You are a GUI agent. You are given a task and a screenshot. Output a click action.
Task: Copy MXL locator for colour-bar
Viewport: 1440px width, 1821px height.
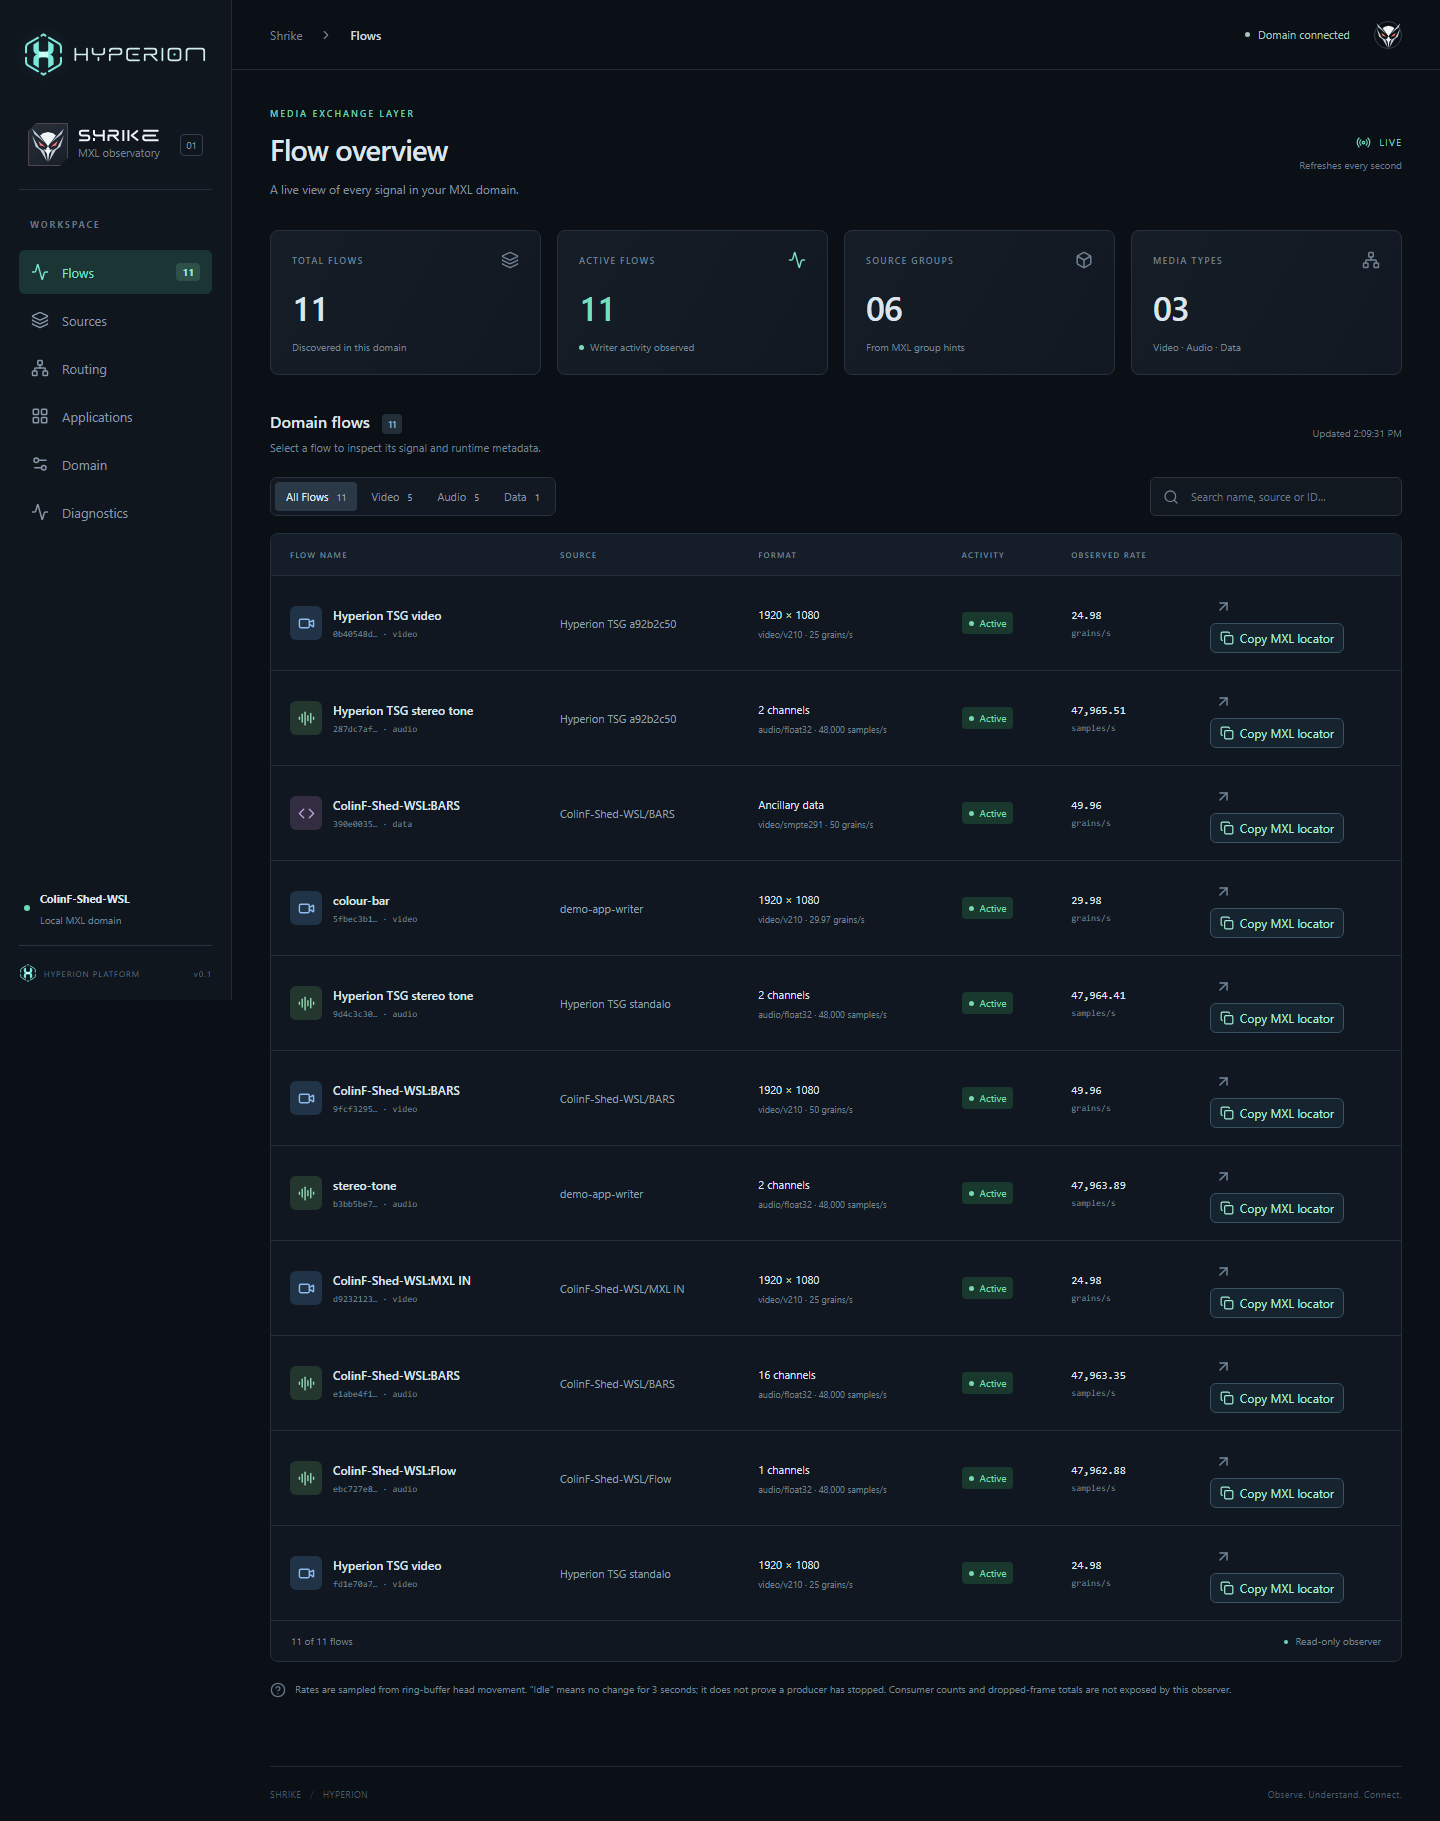tap(1277, 923)
